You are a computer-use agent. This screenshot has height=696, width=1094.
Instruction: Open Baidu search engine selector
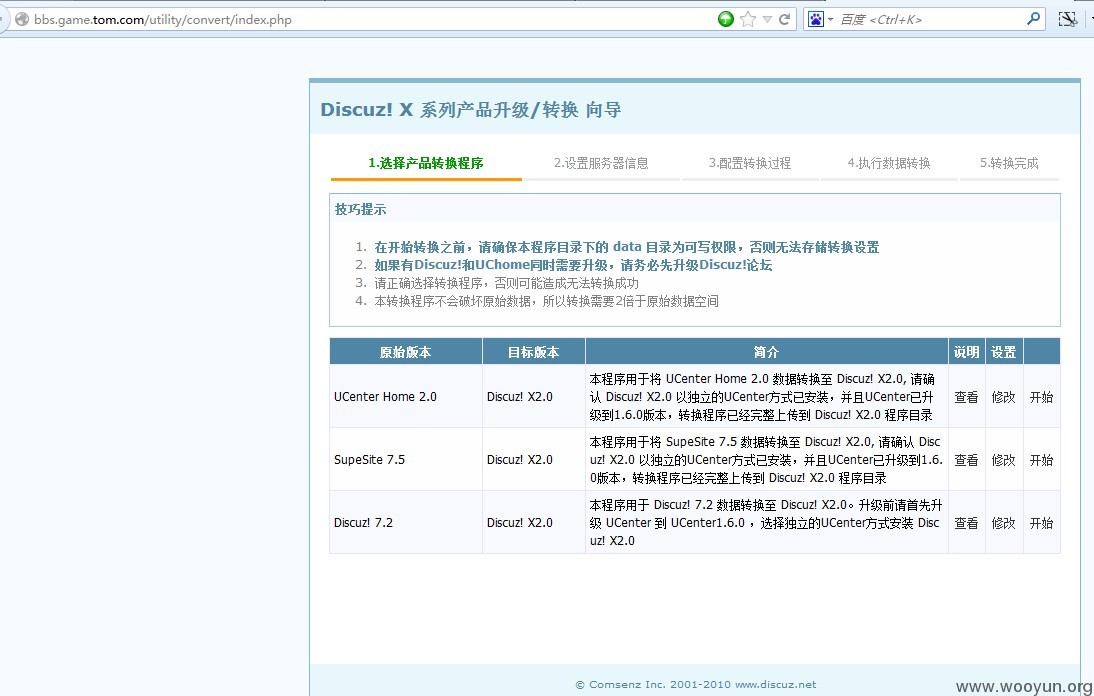(820, 20)
